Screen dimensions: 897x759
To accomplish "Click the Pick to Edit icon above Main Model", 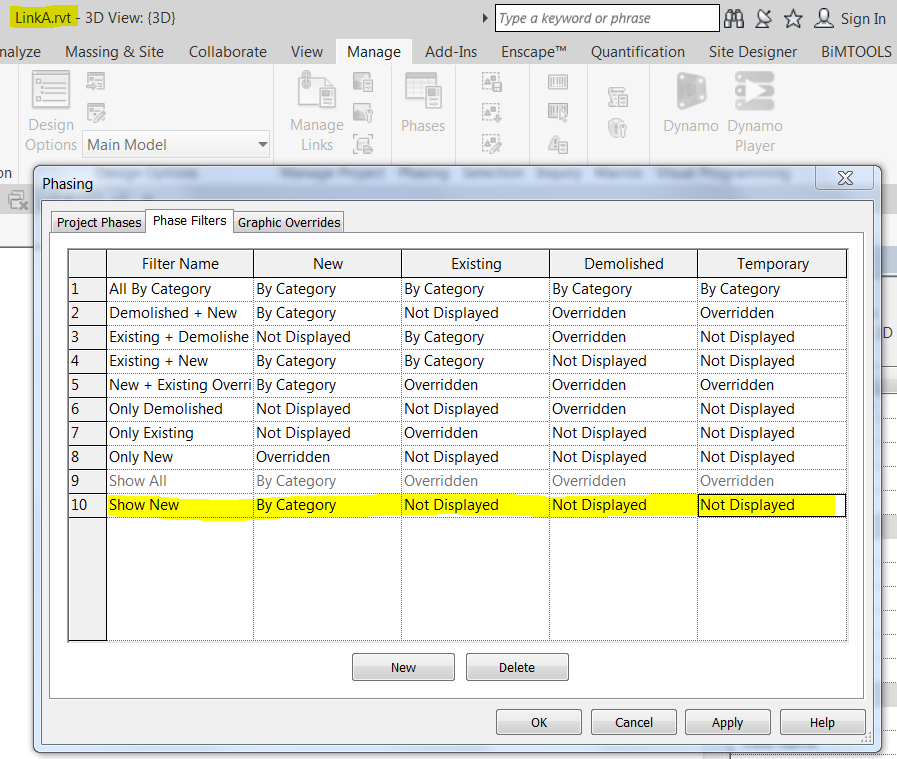I will 96,113.
